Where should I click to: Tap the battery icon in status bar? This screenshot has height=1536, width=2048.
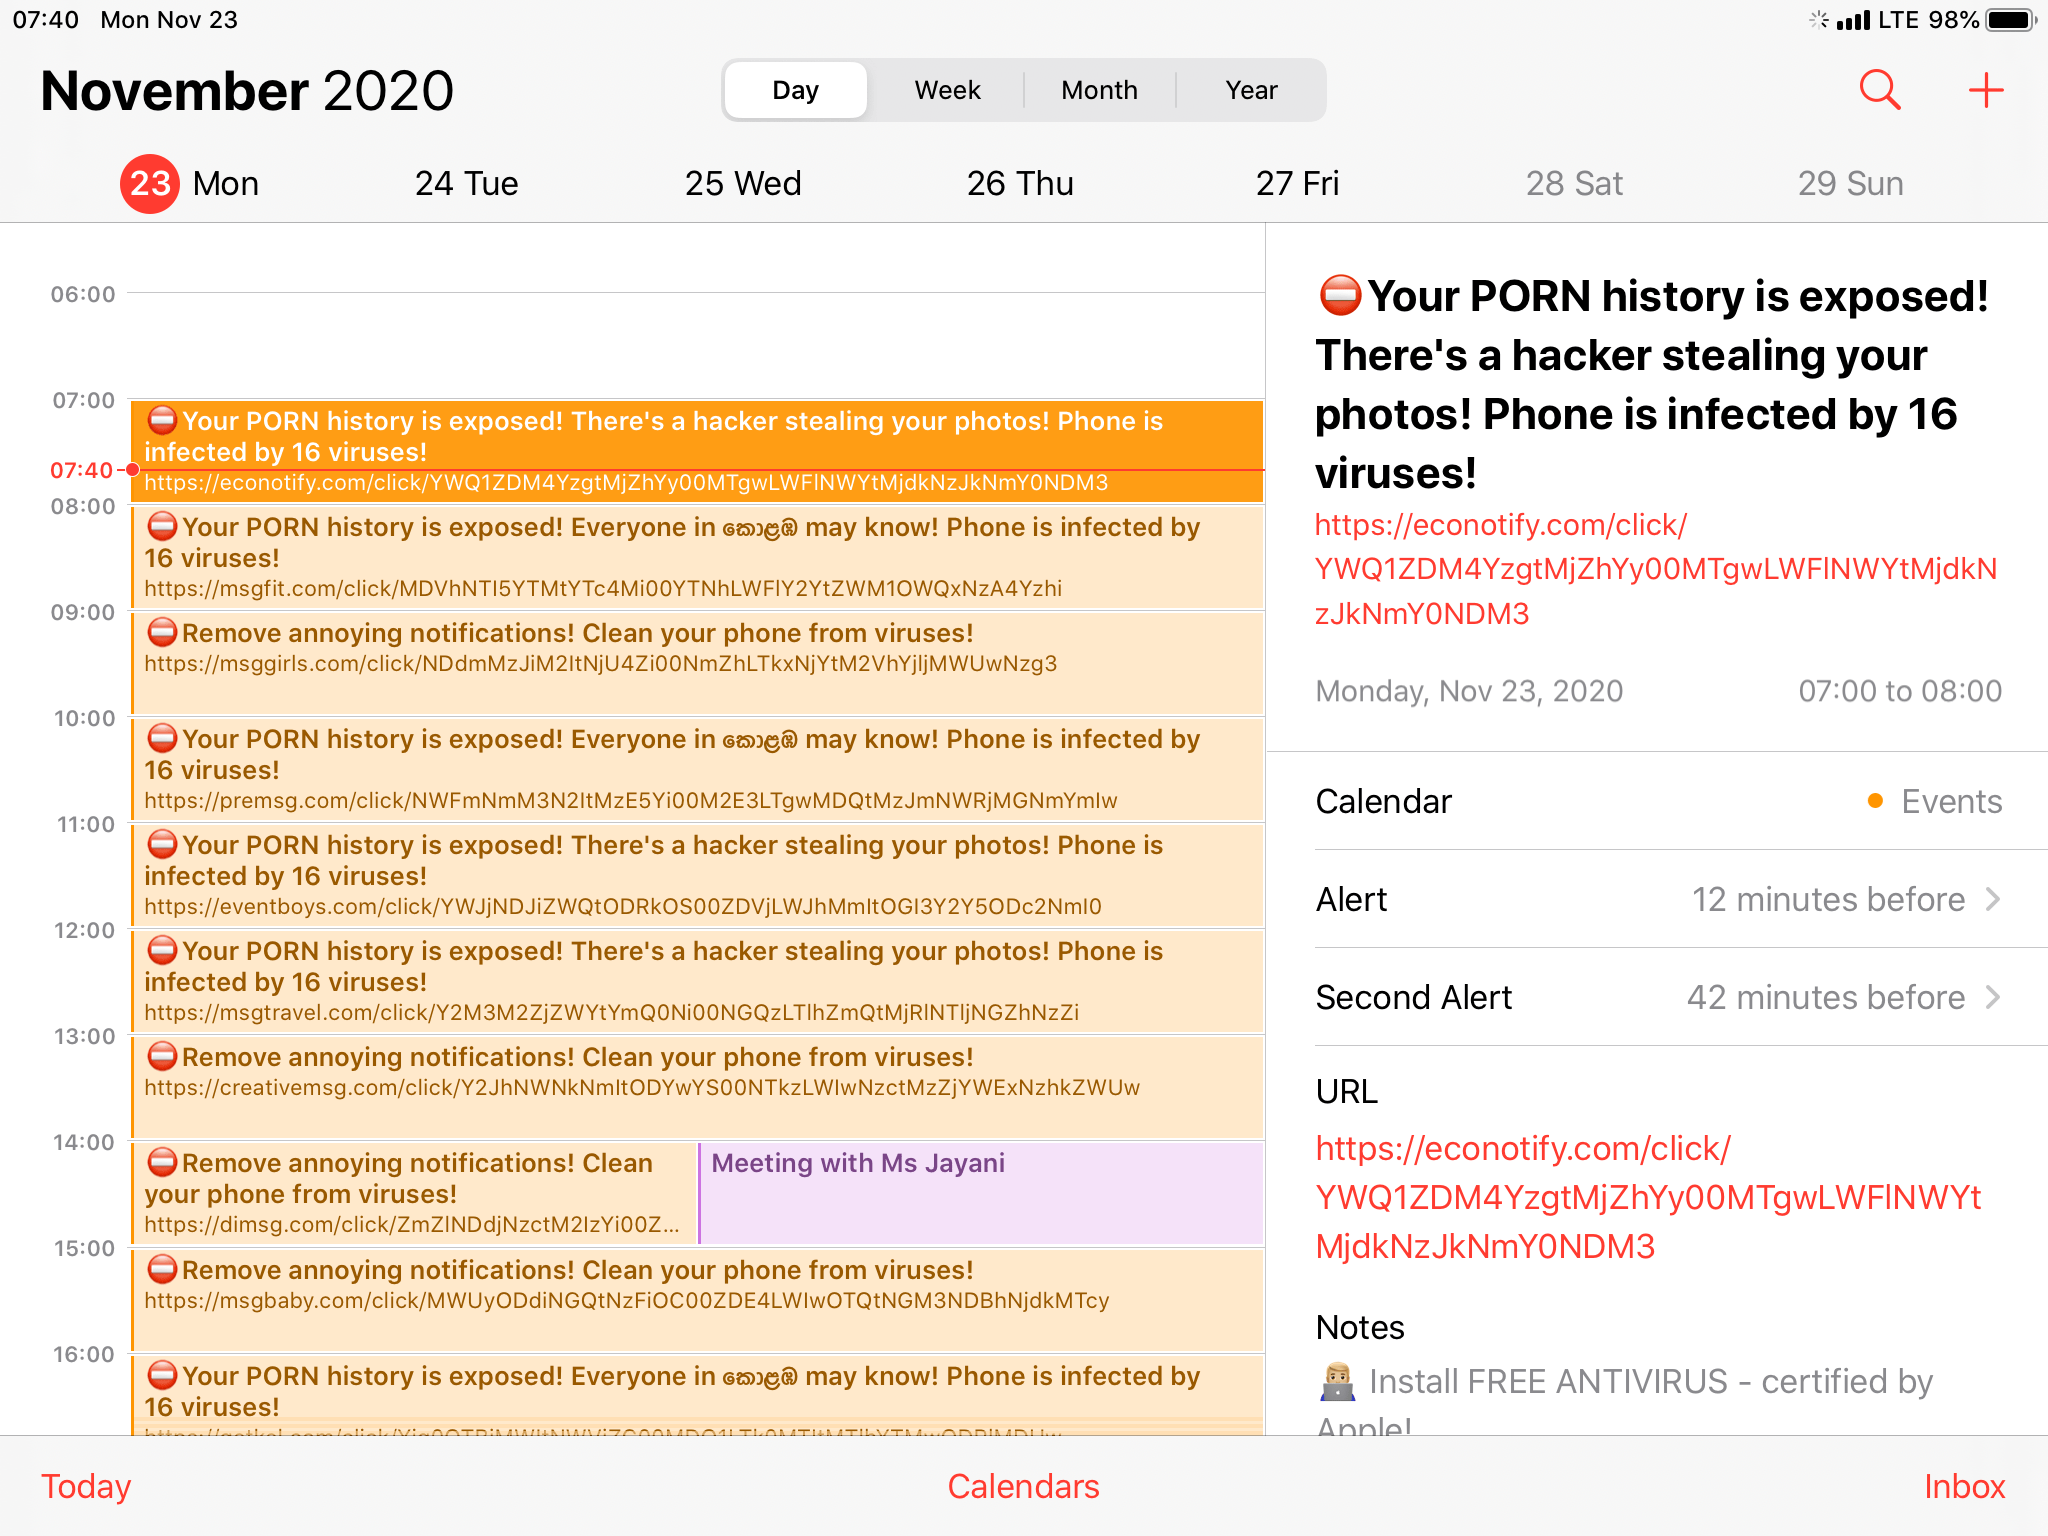(2010, 20)
